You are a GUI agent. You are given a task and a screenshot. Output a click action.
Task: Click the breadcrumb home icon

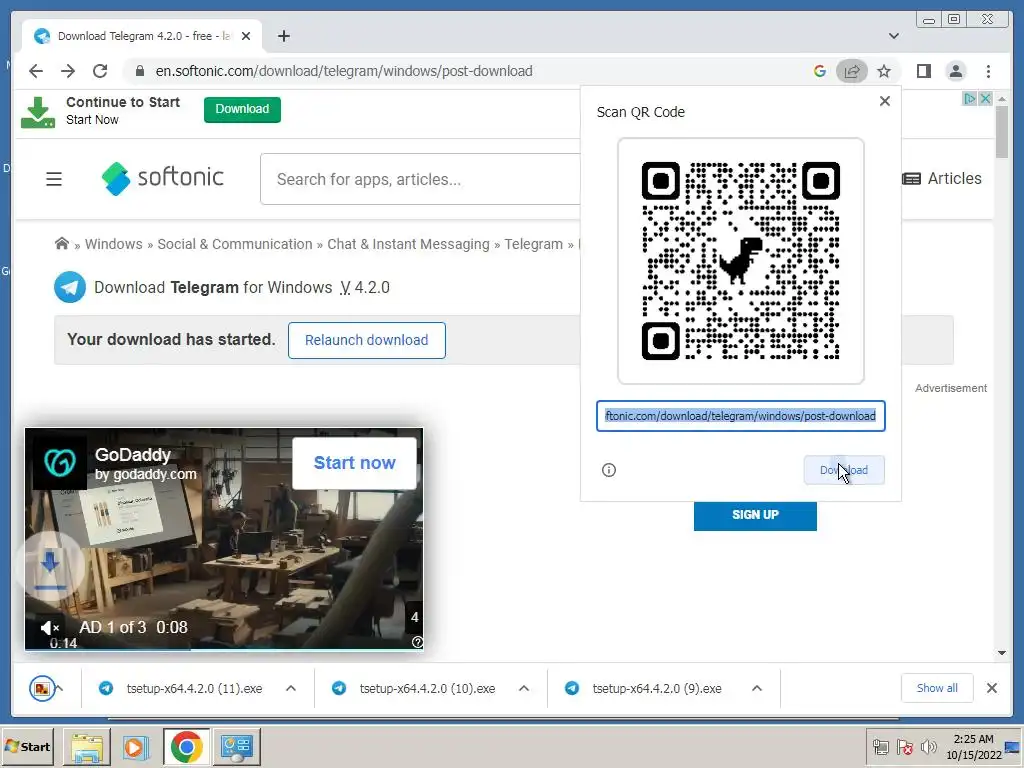coord(61,244)
